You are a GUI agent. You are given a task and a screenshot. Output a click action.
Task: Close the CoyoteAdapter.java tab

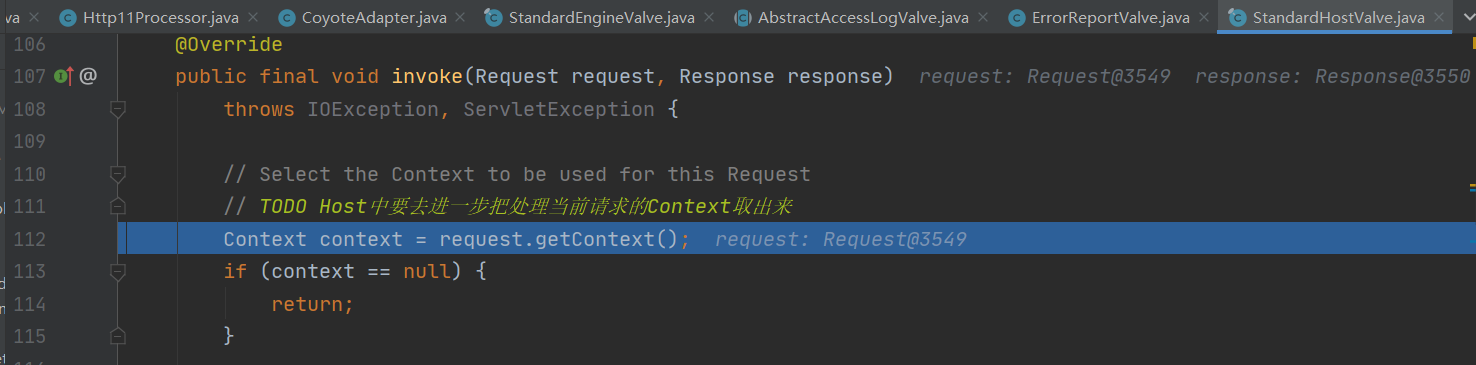(460, 18)
